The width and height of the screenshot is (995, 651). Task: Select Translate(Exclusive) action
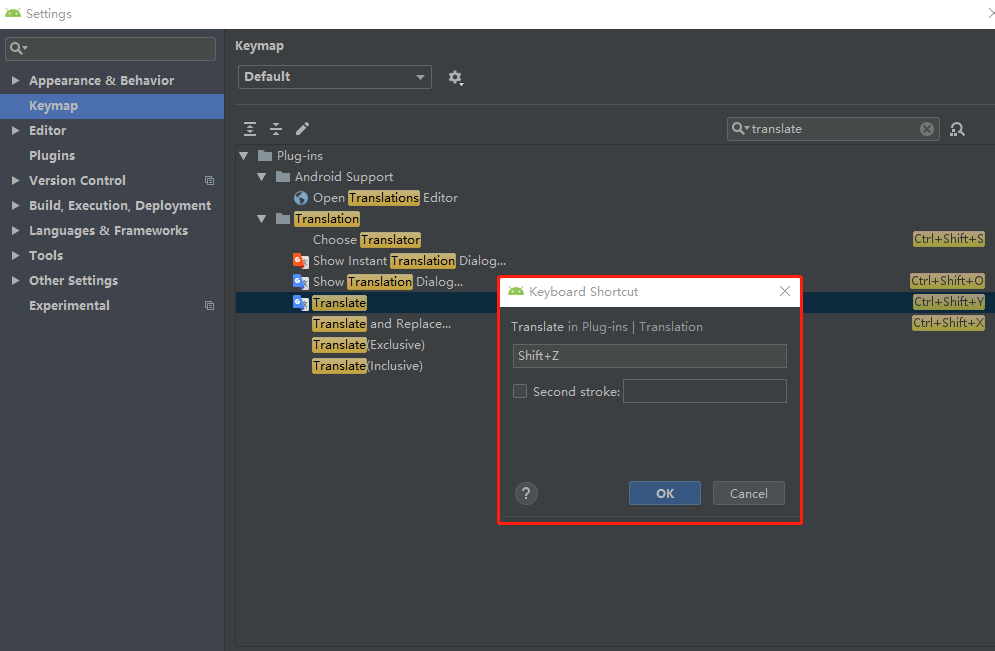click(x=368, y=345)
